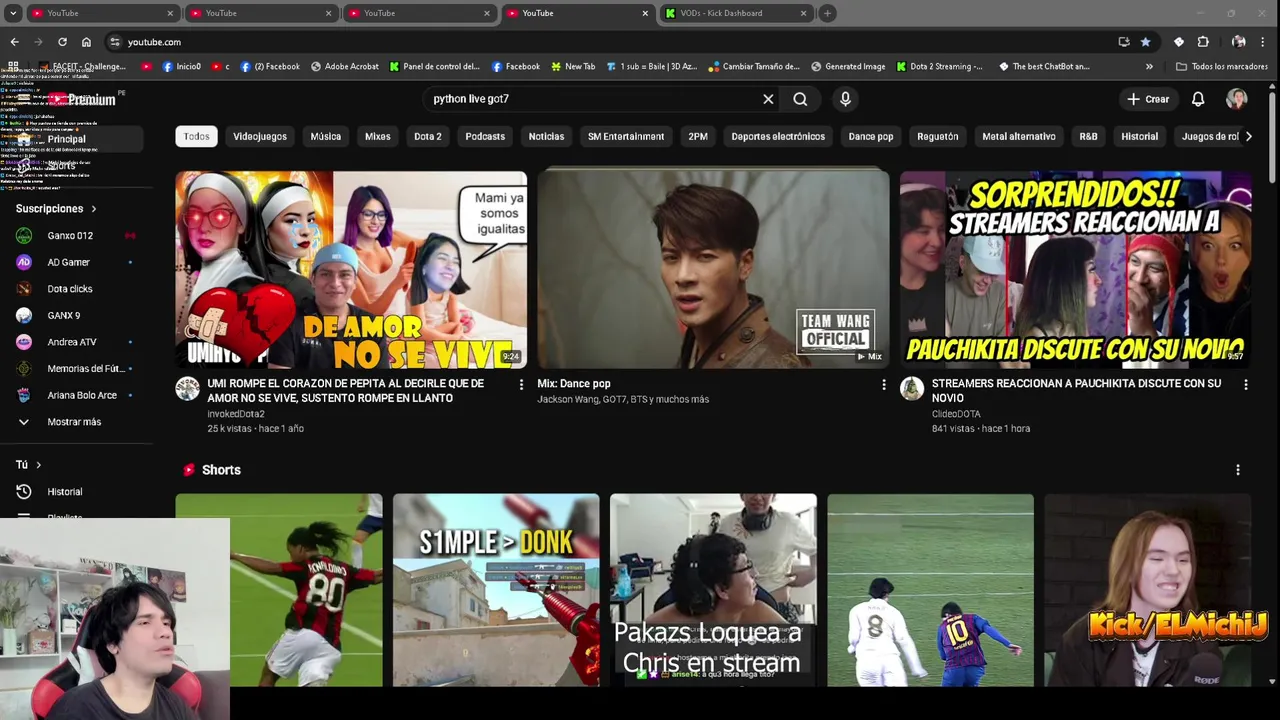Open a new browser tab
This screenshot has width=1280, height=720.
[x=827, y=13]
